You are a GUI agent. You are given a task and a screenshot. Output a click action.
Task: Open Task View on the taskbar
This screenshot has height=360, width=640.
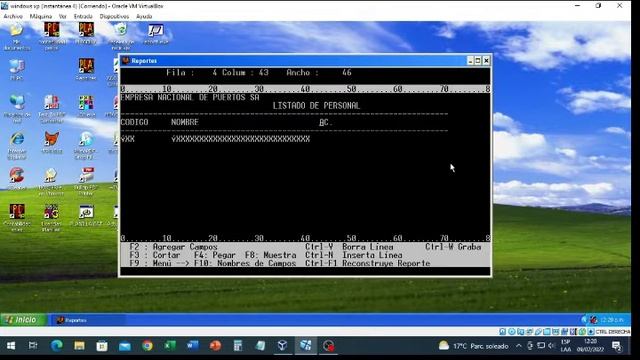(33, 346)
